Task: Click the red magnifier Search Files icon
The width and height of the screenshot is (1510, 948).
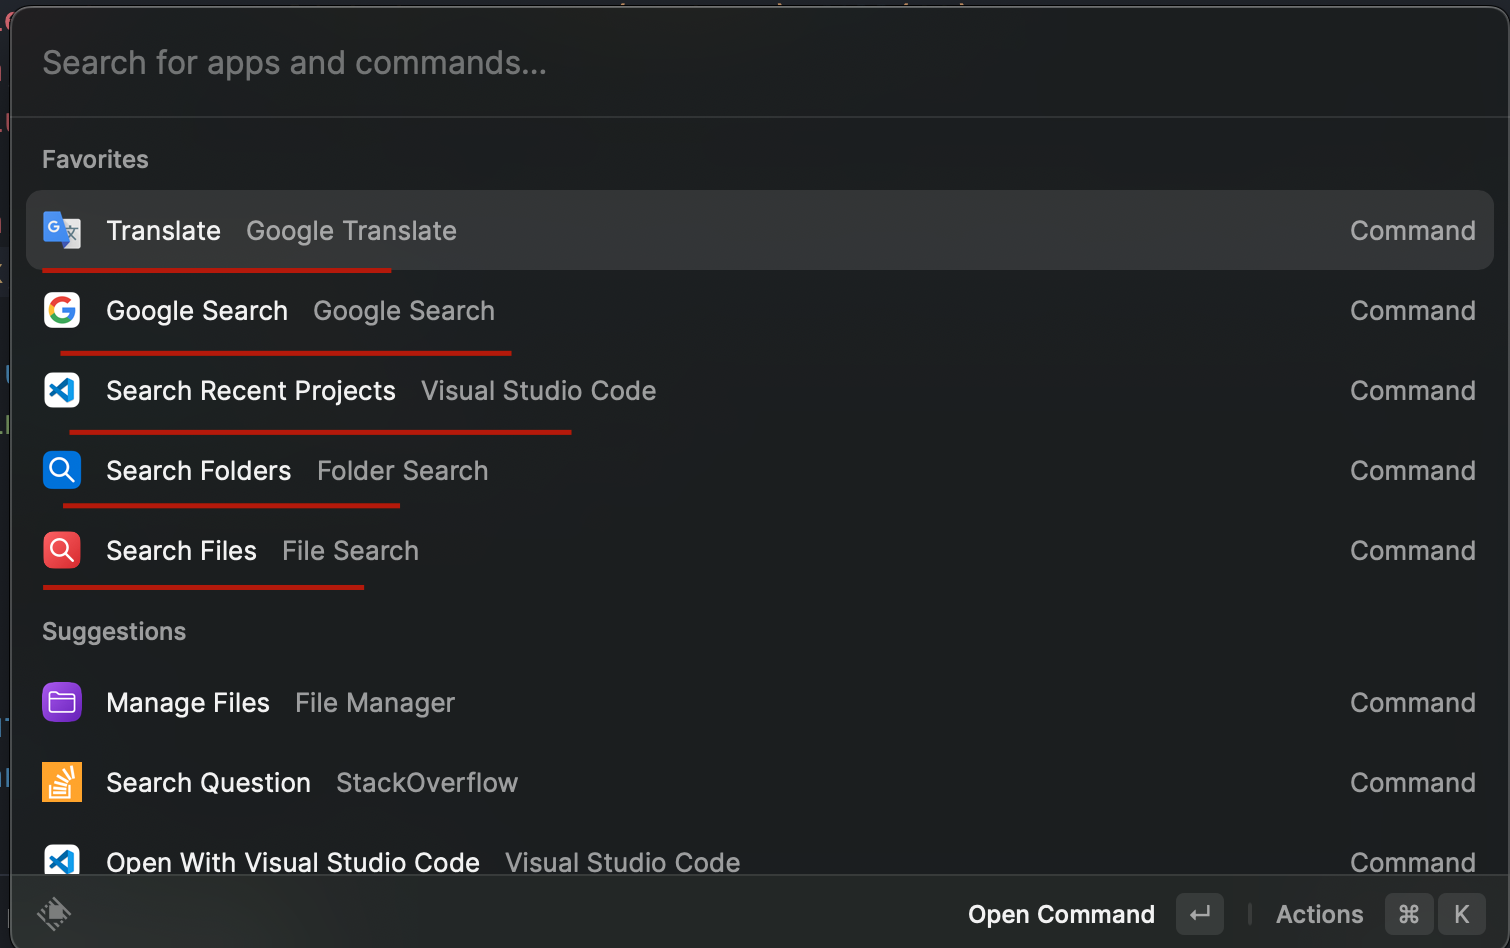Action: click(62, 550)
